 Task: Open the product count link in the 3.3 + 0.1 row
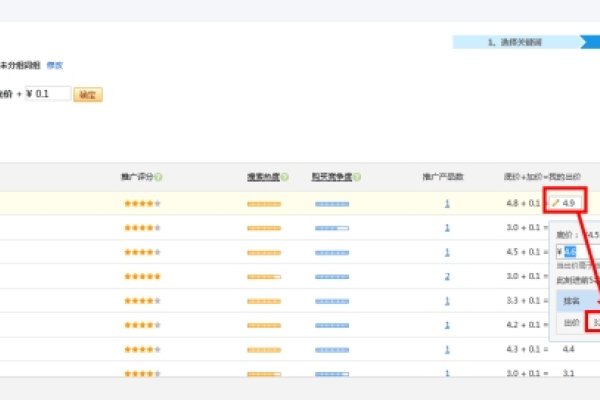(x=447, y=301)
